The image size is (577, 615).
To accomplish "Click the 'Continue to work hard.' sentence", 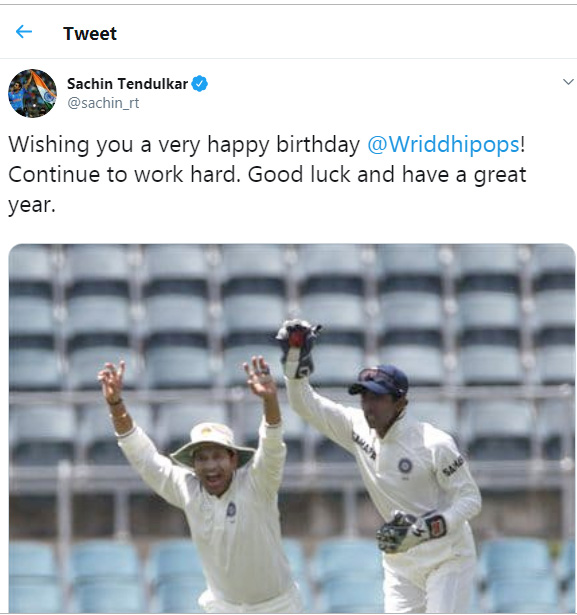I will tap(124, 175).
